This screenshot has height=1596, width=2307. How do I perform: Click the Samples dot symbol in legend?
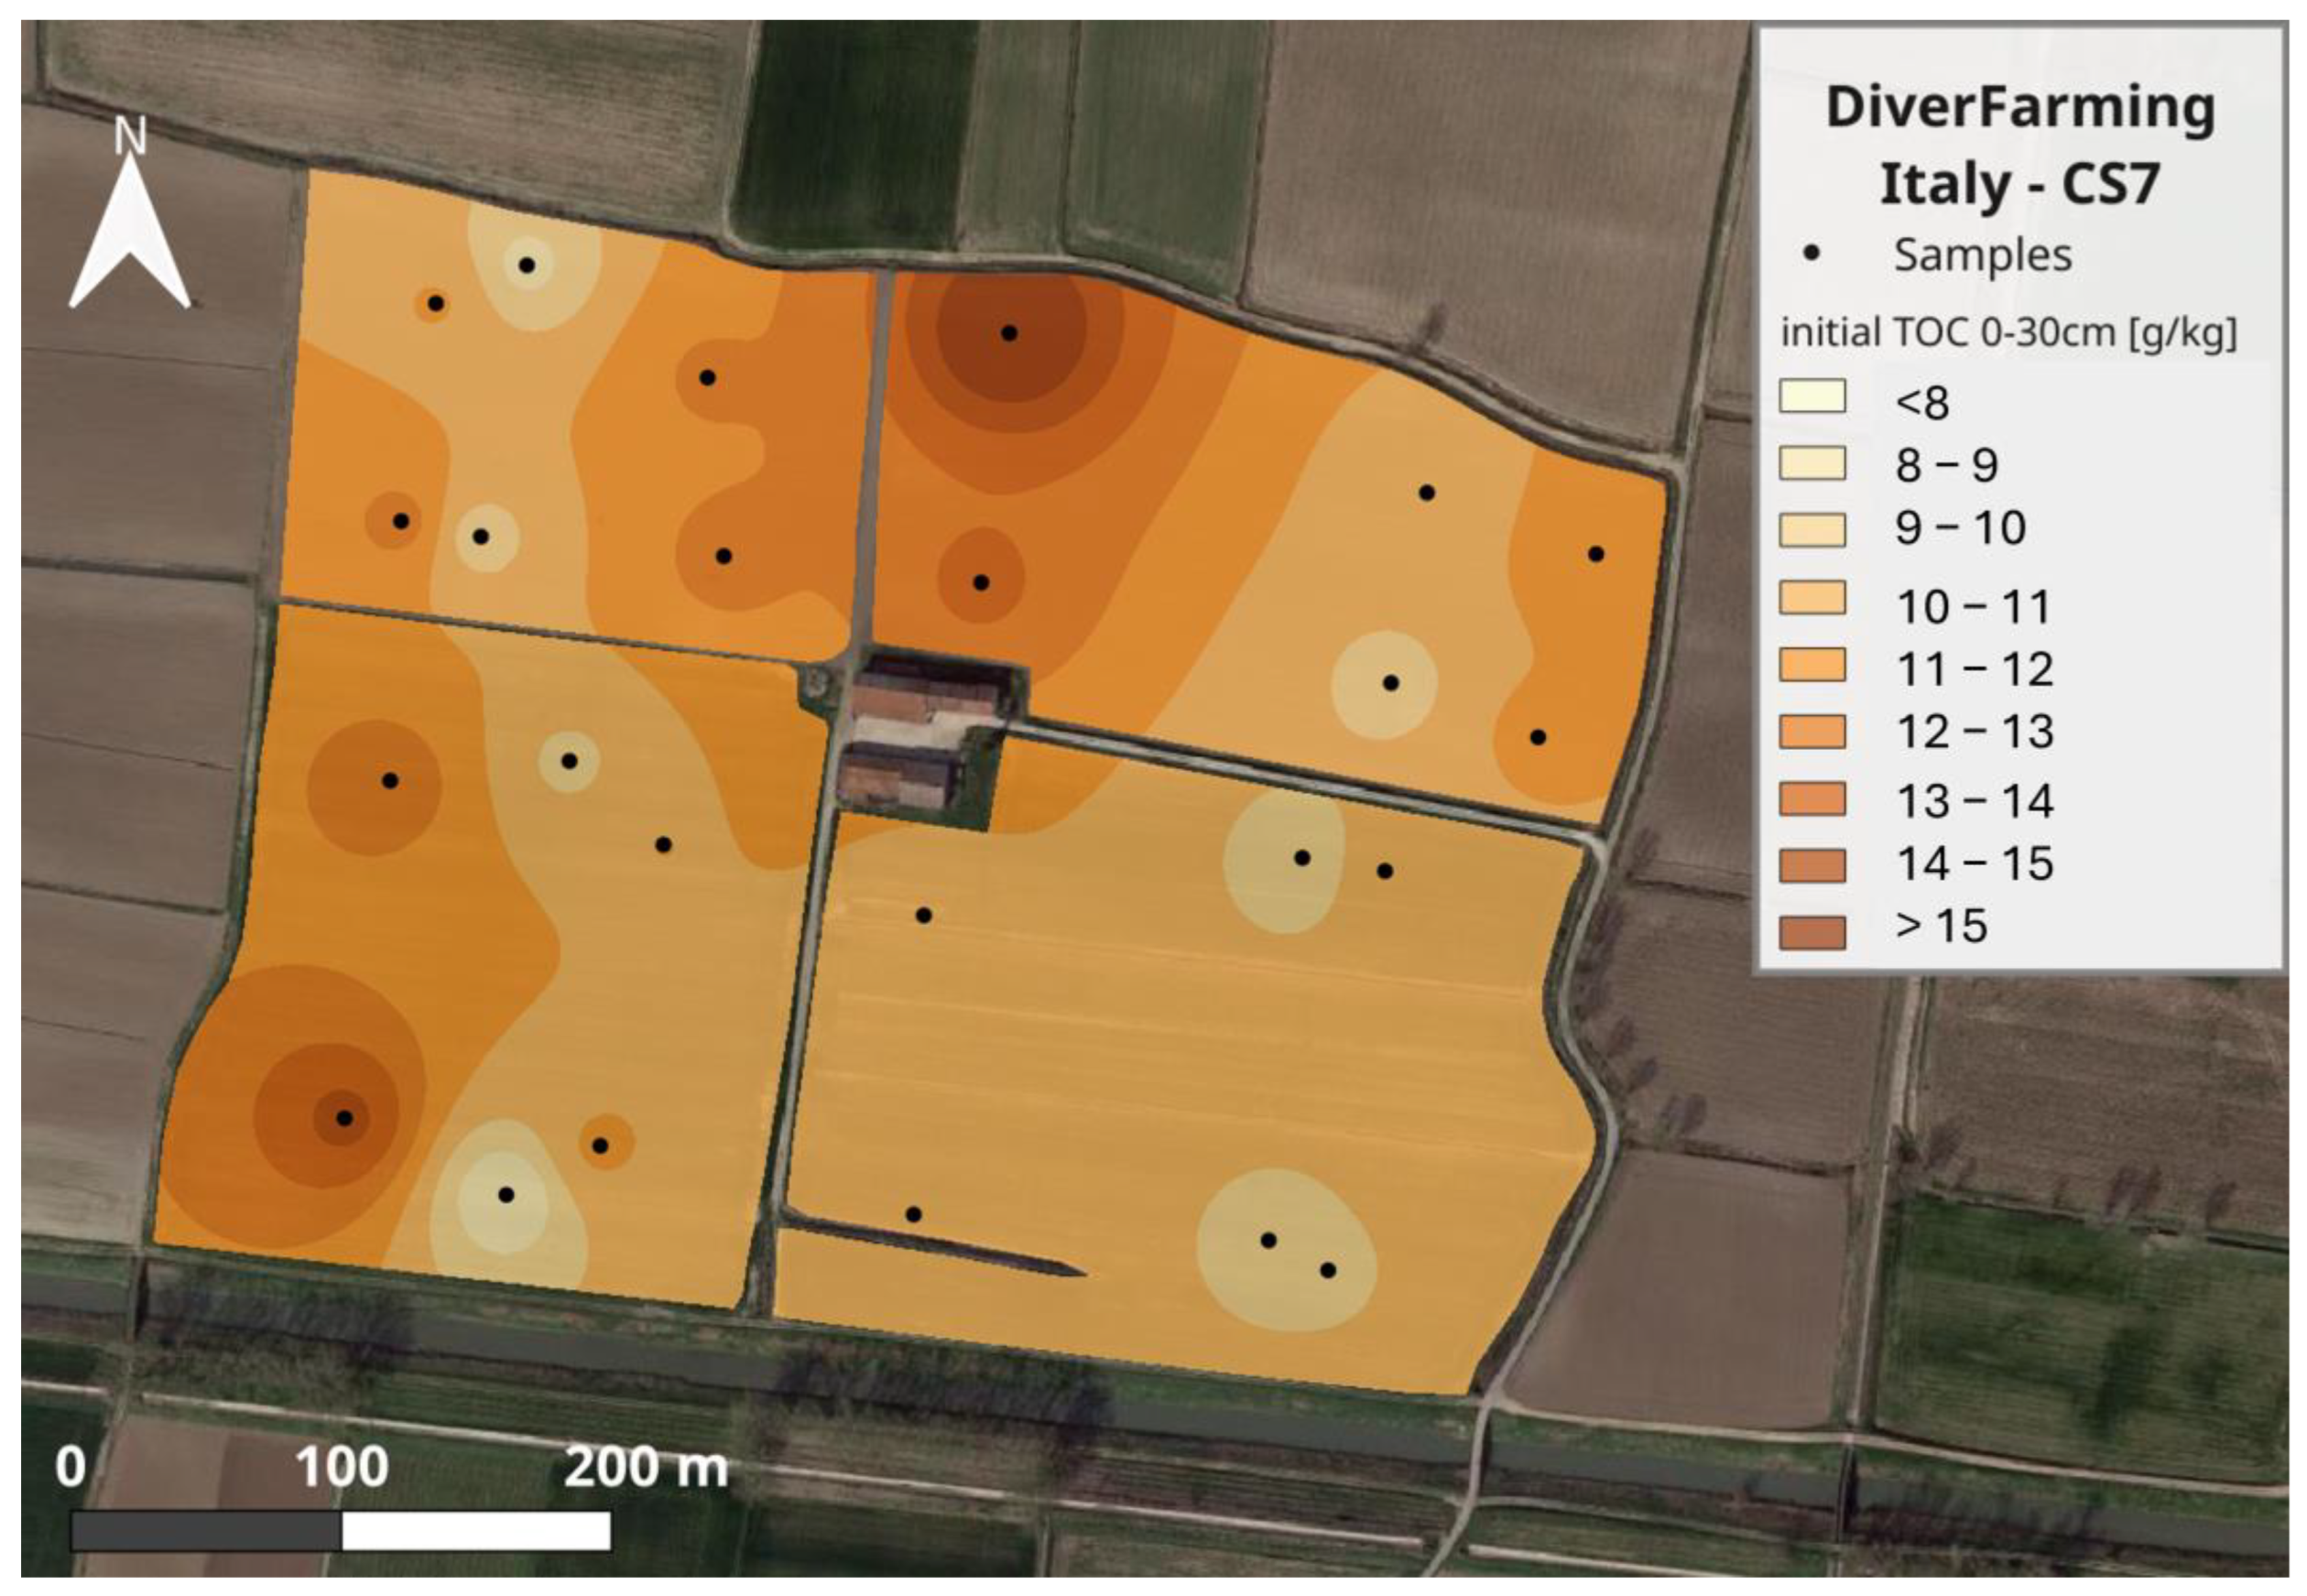[x=1811, y=254]
